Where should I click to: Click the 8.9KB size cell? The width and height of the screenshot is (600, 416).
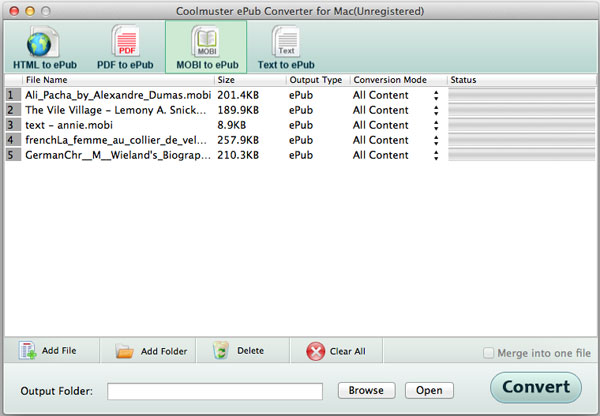(x=232, y=125)
